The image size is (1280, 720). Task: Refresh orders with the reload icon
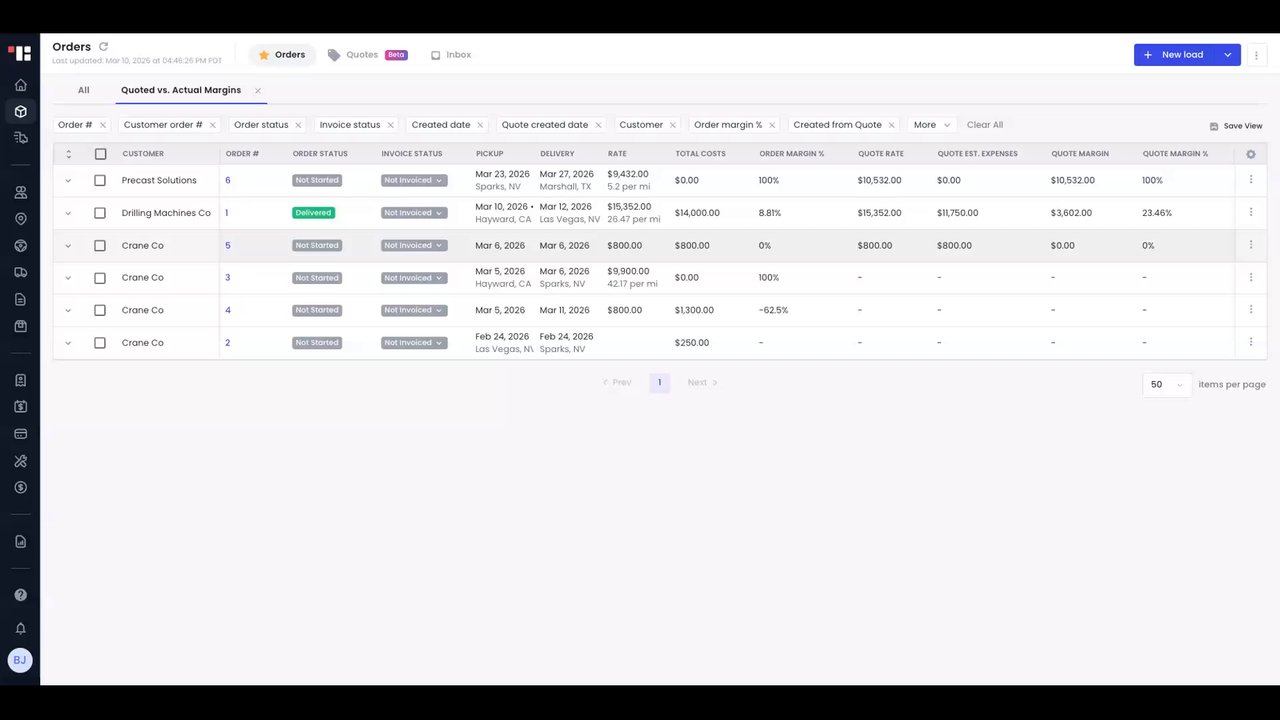point(103,47)
